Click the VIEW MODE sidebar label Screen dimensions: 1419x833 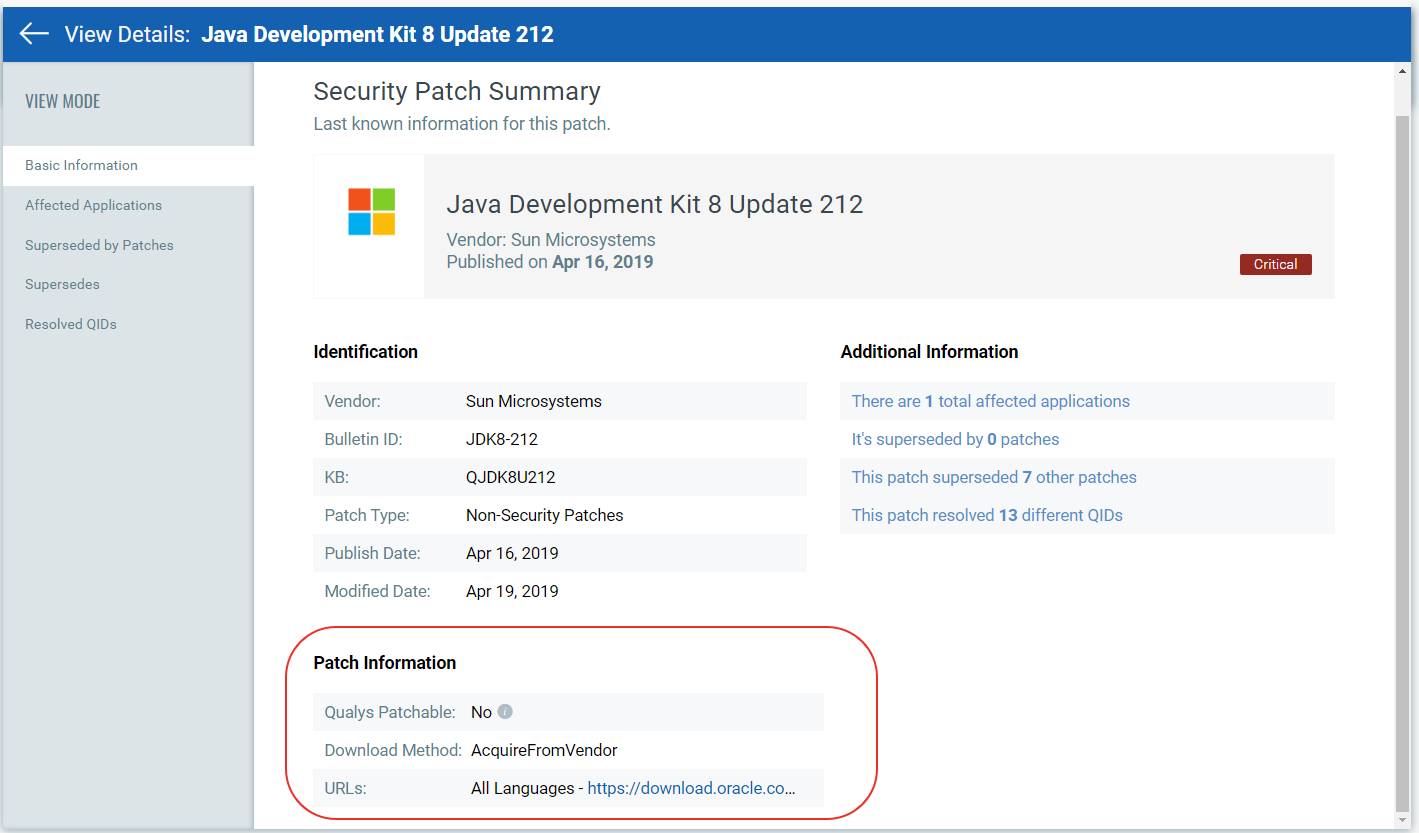click(x=63, y=101)
